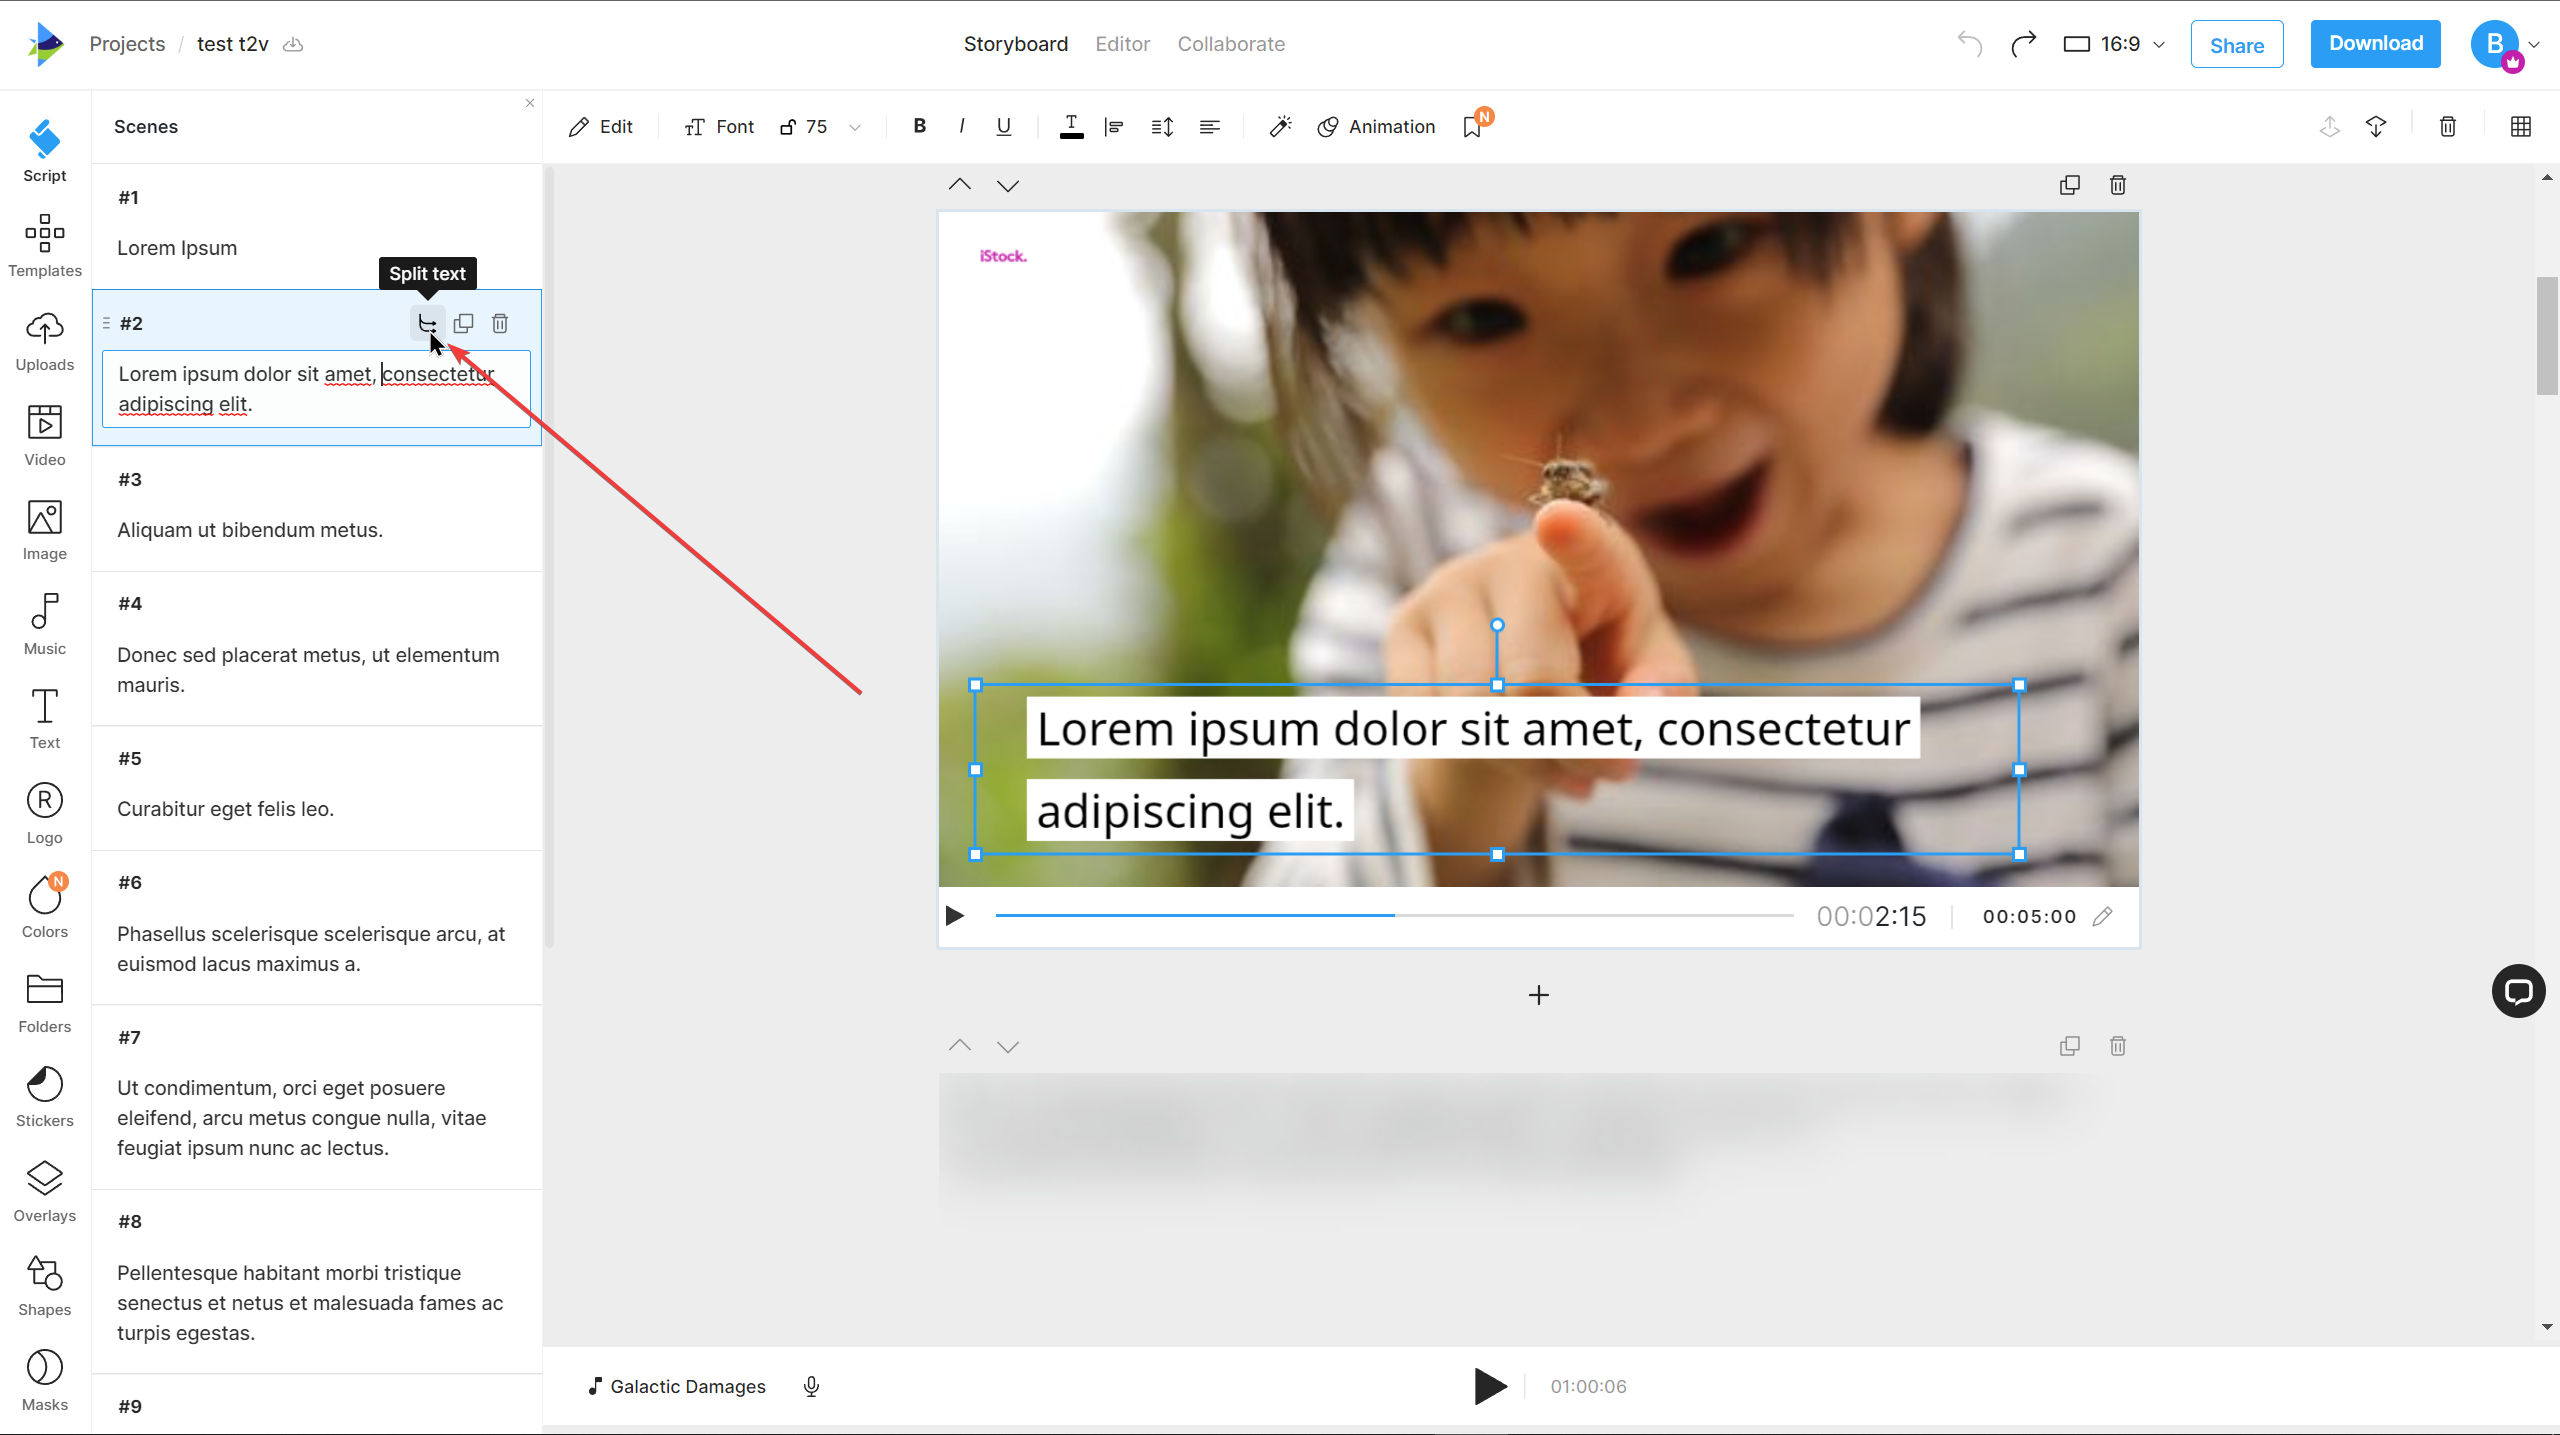Viewport: 2560px width, 1435px height.
Task: Open the Animation options
Action: click(x=1377, y=127)
